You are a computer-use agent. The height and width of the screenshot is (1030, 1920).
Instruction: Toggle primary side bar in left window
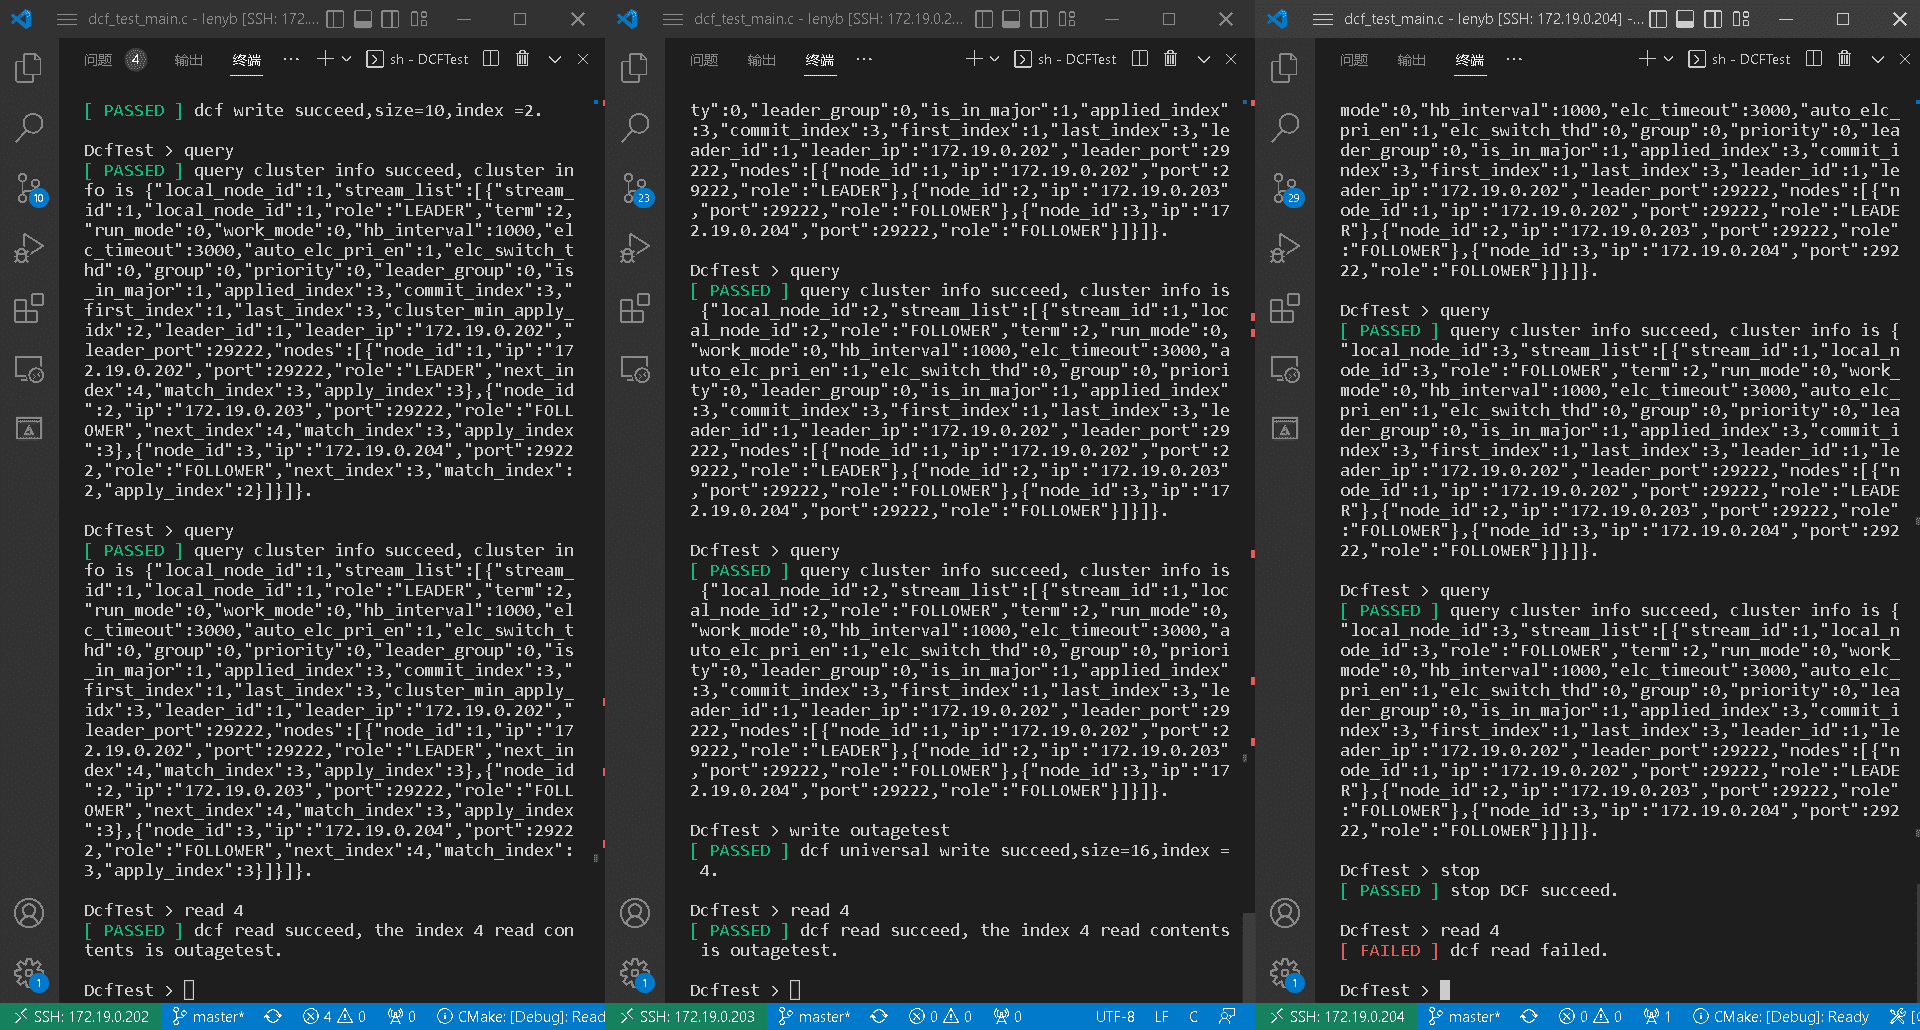pyautogui.click(x=336, y=19)
